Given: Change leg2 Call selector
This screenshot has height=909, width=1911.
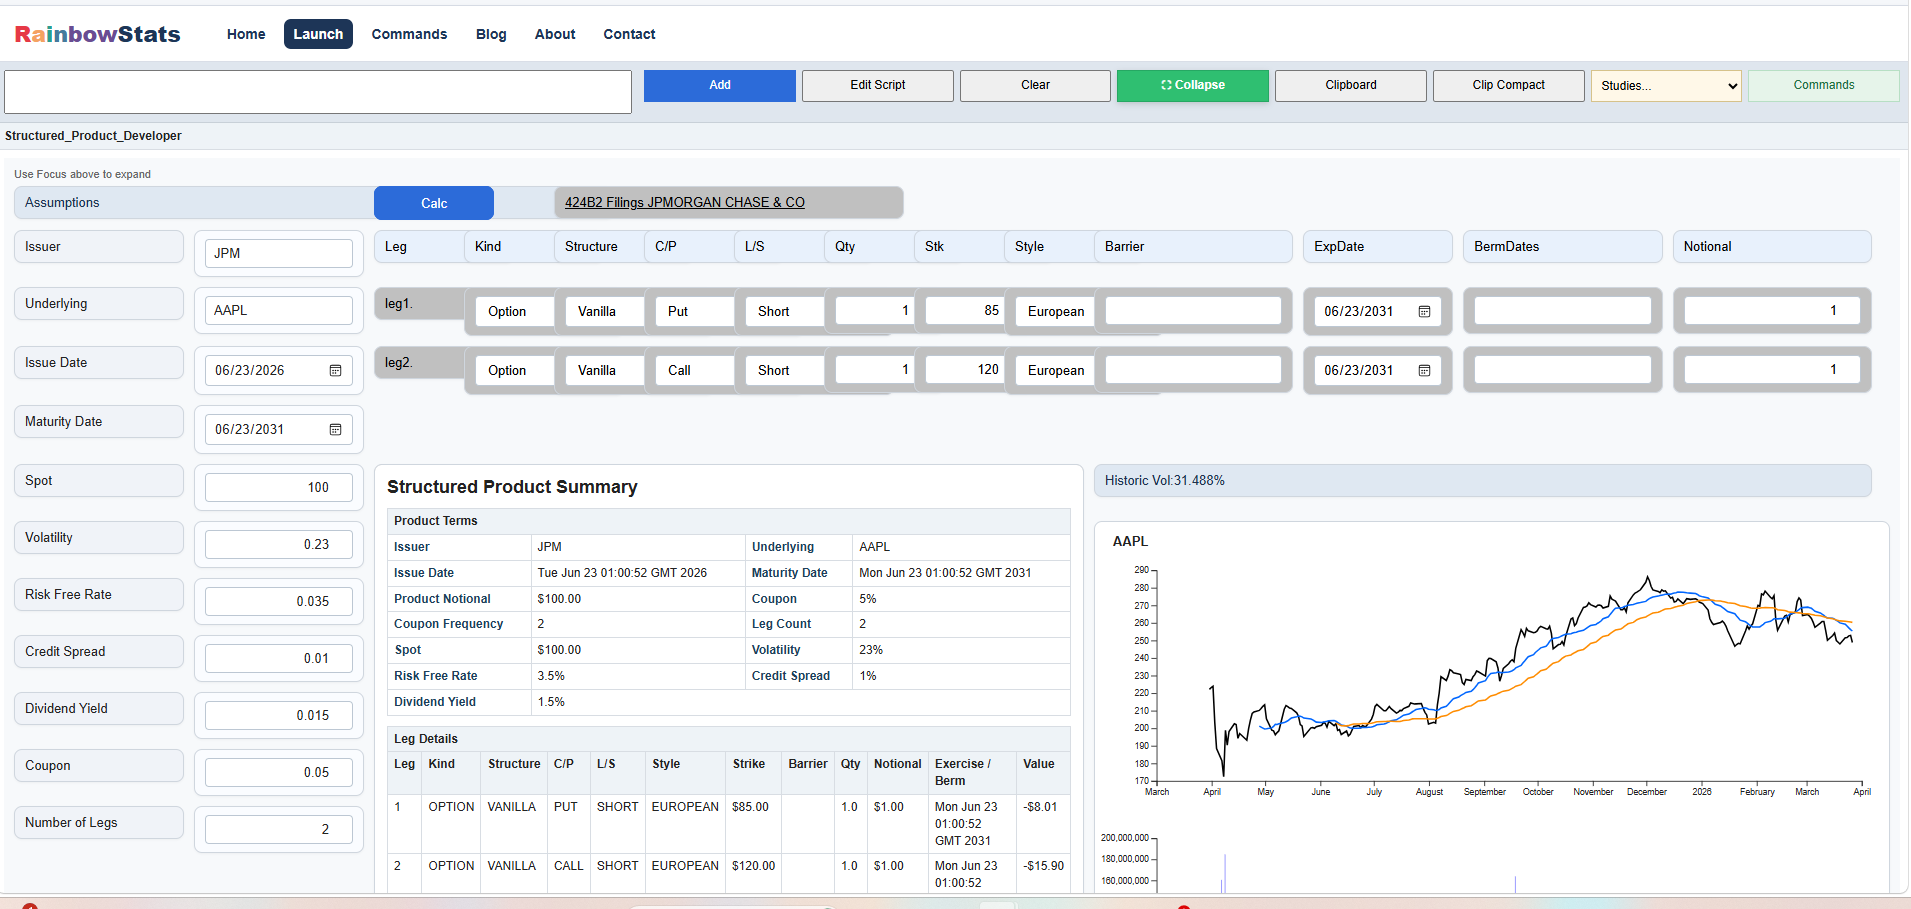Looking at the screenshot, I should tap(694, 370).
